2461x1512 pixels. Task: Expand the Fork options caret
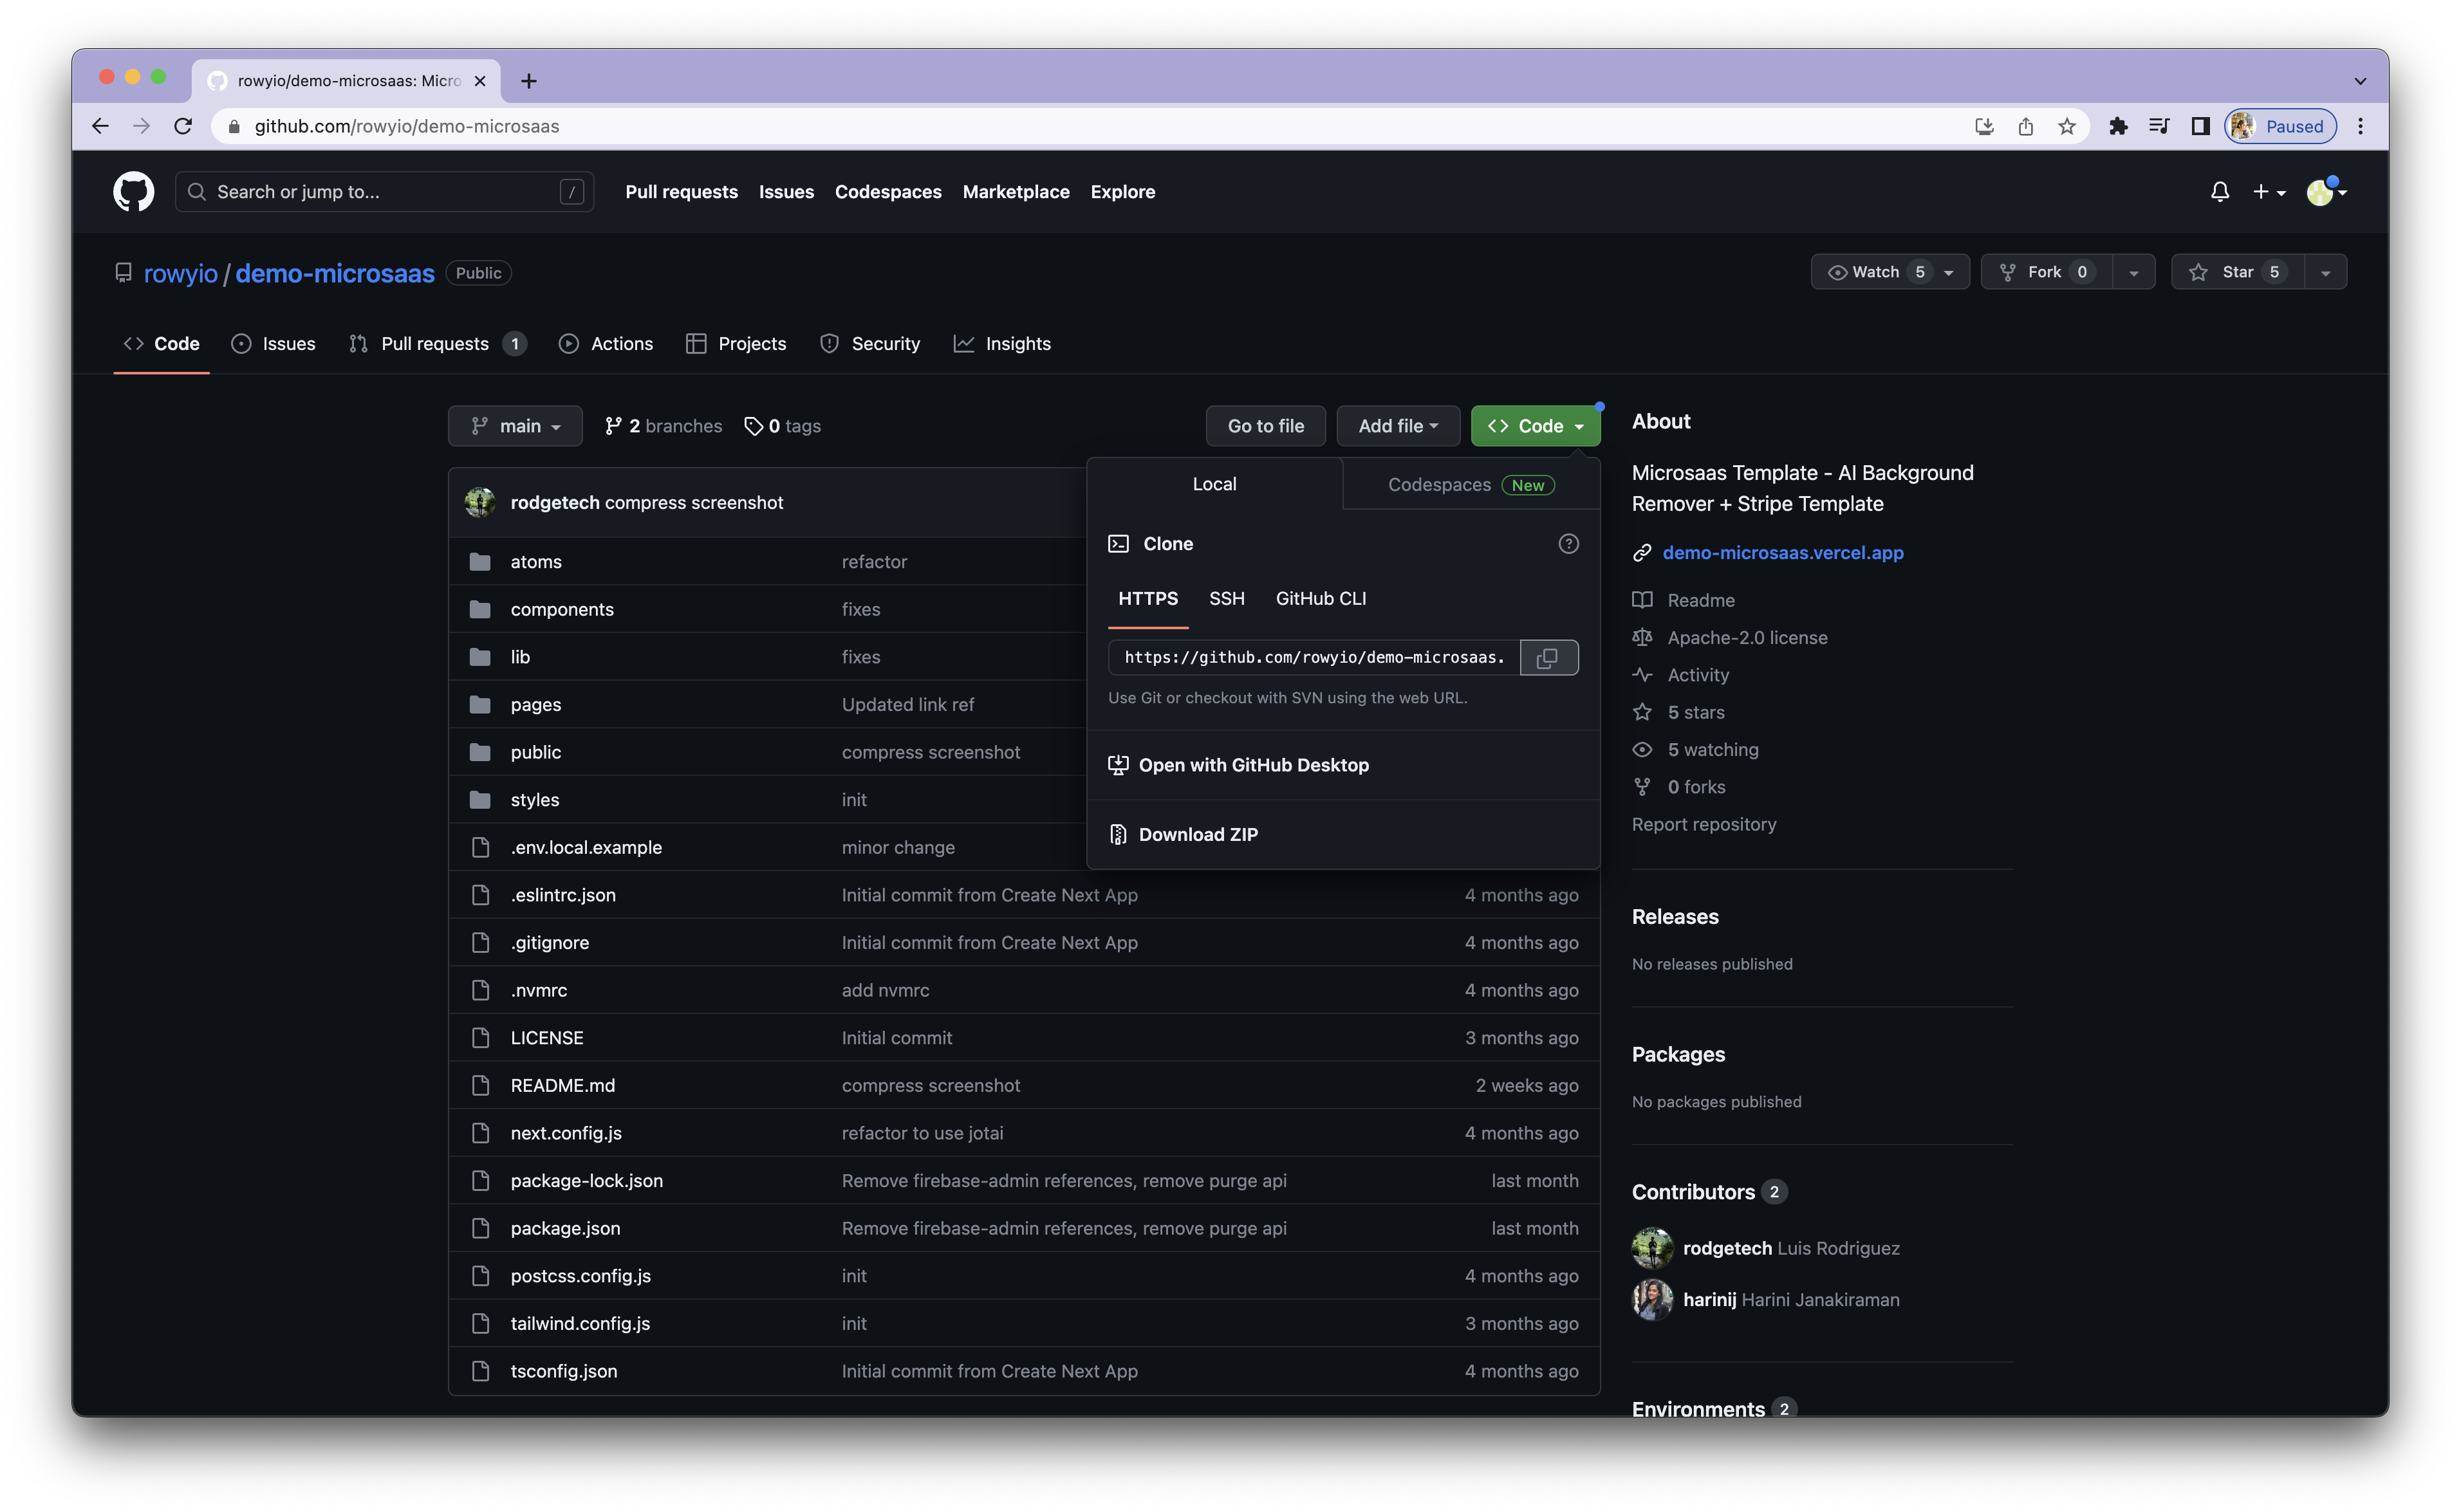[x=2135, y=271]
